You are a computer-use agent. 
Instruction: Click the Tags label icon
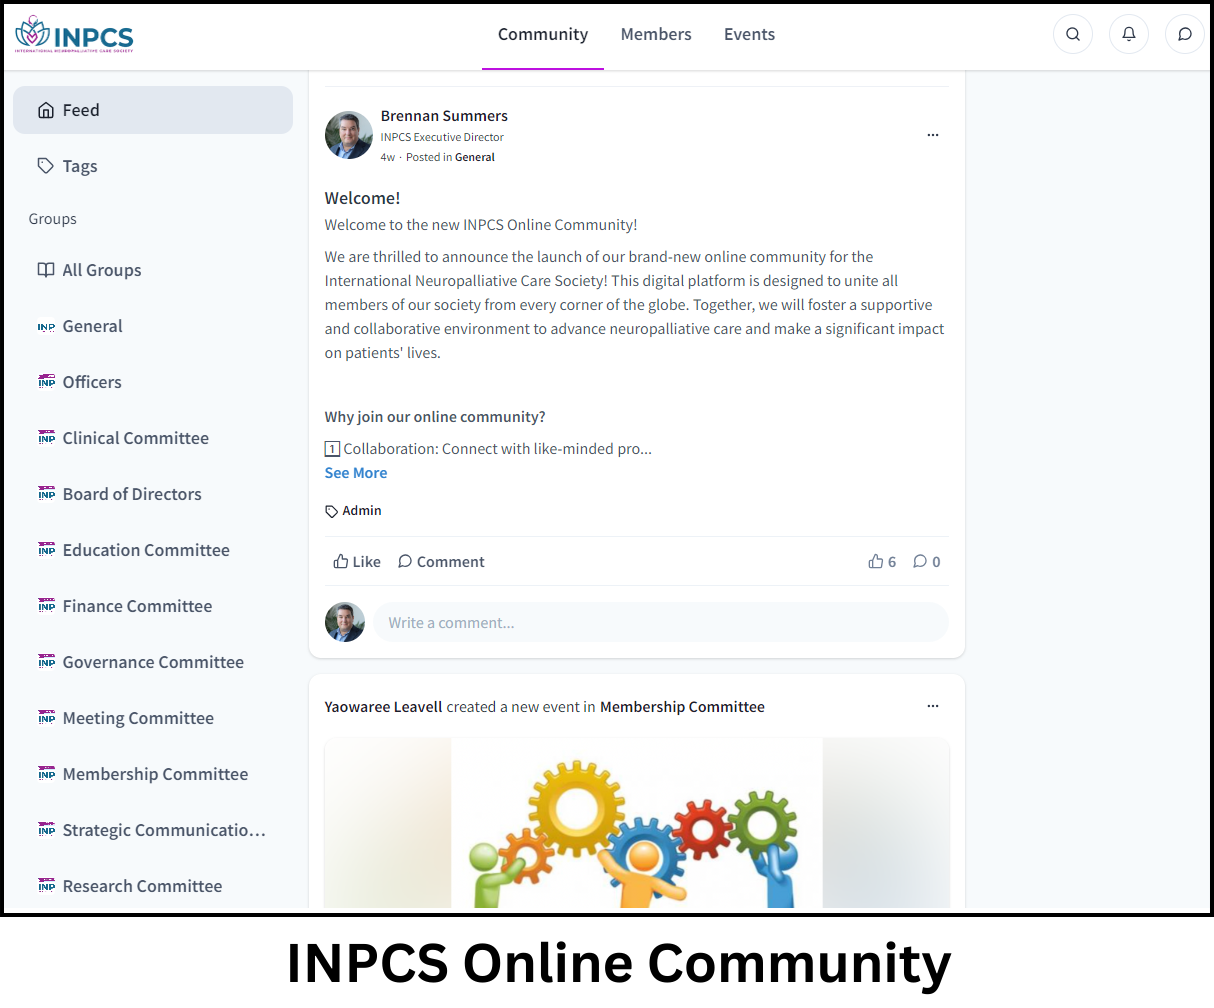pyautogui.click(x=46, y=166)
